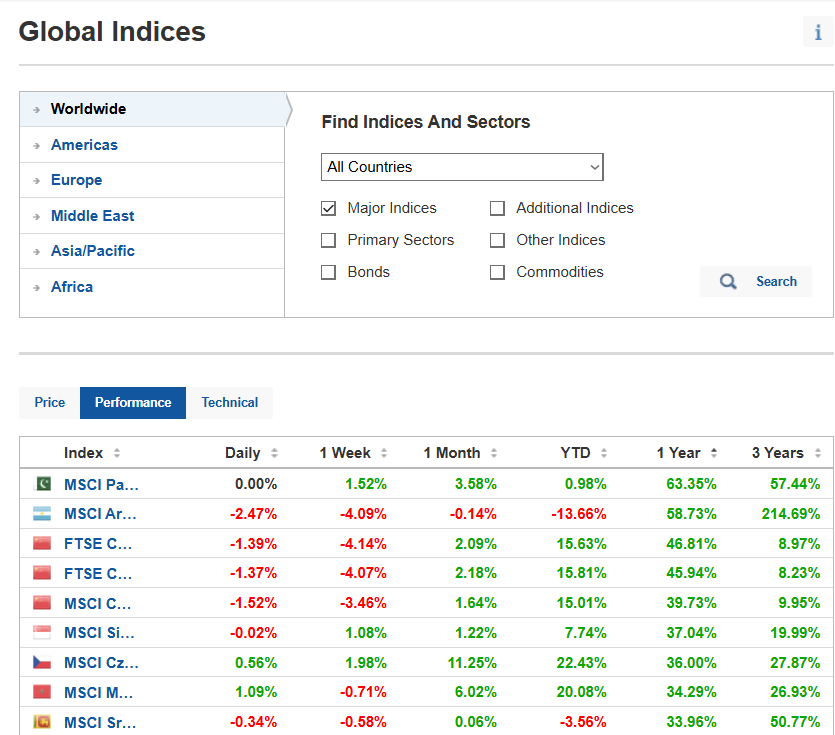Click the info icon beside Global Indices
Screen dimensions: 835x735
pyautogui.click(x=818, y=32)
